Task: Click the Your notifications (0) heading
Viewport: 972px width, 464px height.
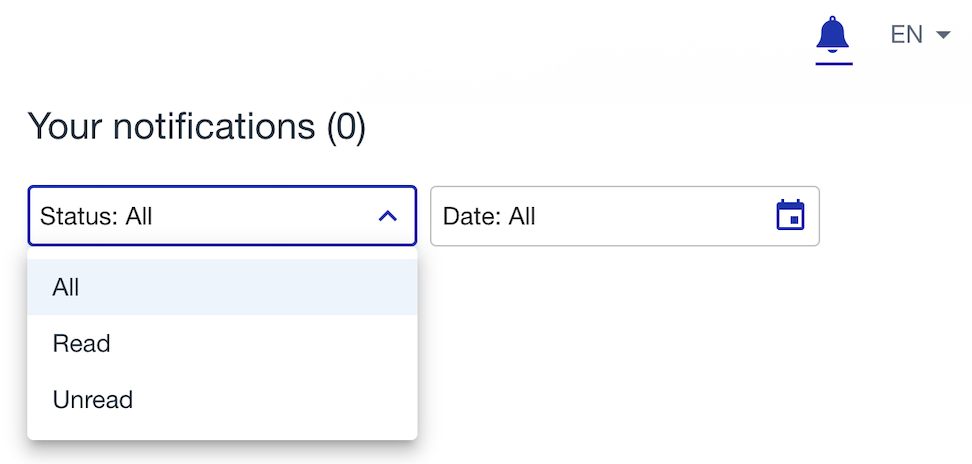Action: [197, 126]
